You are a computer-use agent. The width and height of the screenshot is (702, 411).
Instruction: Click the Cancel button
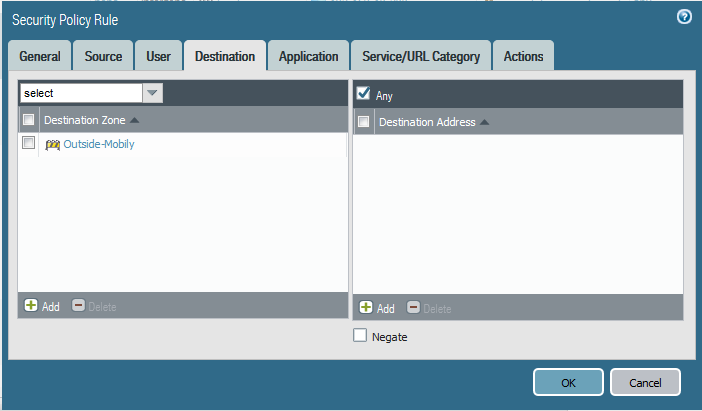tap(645, 382)
